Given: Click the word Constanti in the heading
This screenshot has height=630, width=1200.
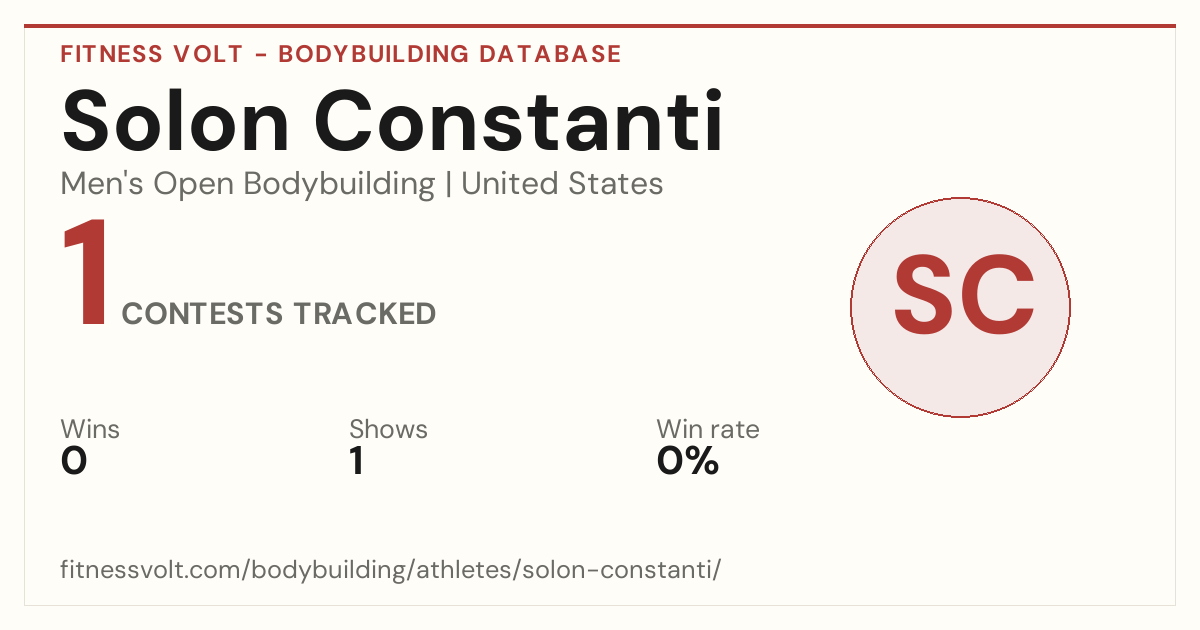Looking at the screenshot, I should click(x=520, y=119).
